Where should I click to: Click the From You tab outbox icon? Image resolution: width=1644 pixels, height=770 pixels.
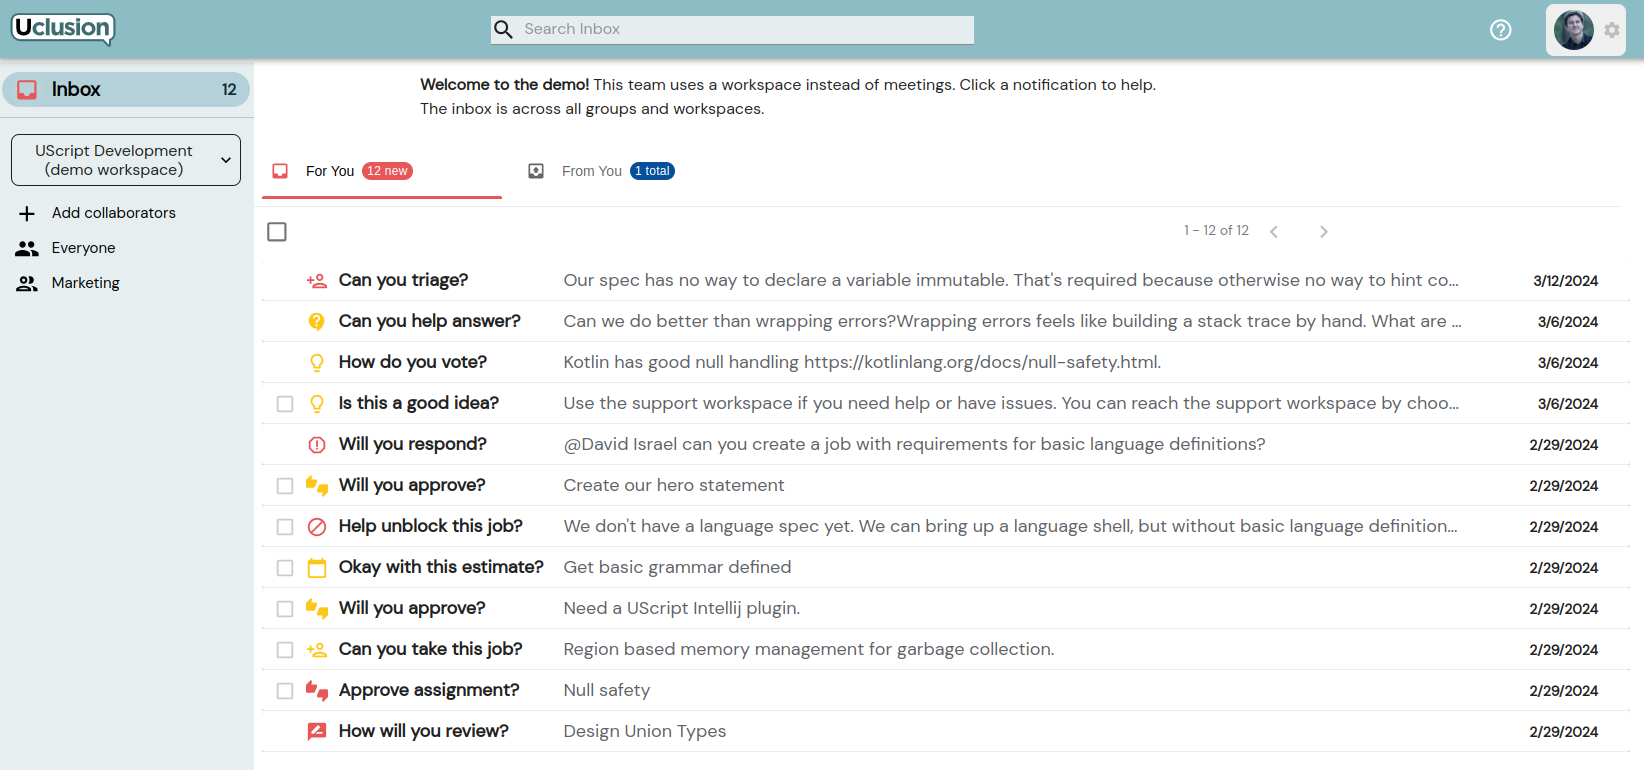click(536, 171)
